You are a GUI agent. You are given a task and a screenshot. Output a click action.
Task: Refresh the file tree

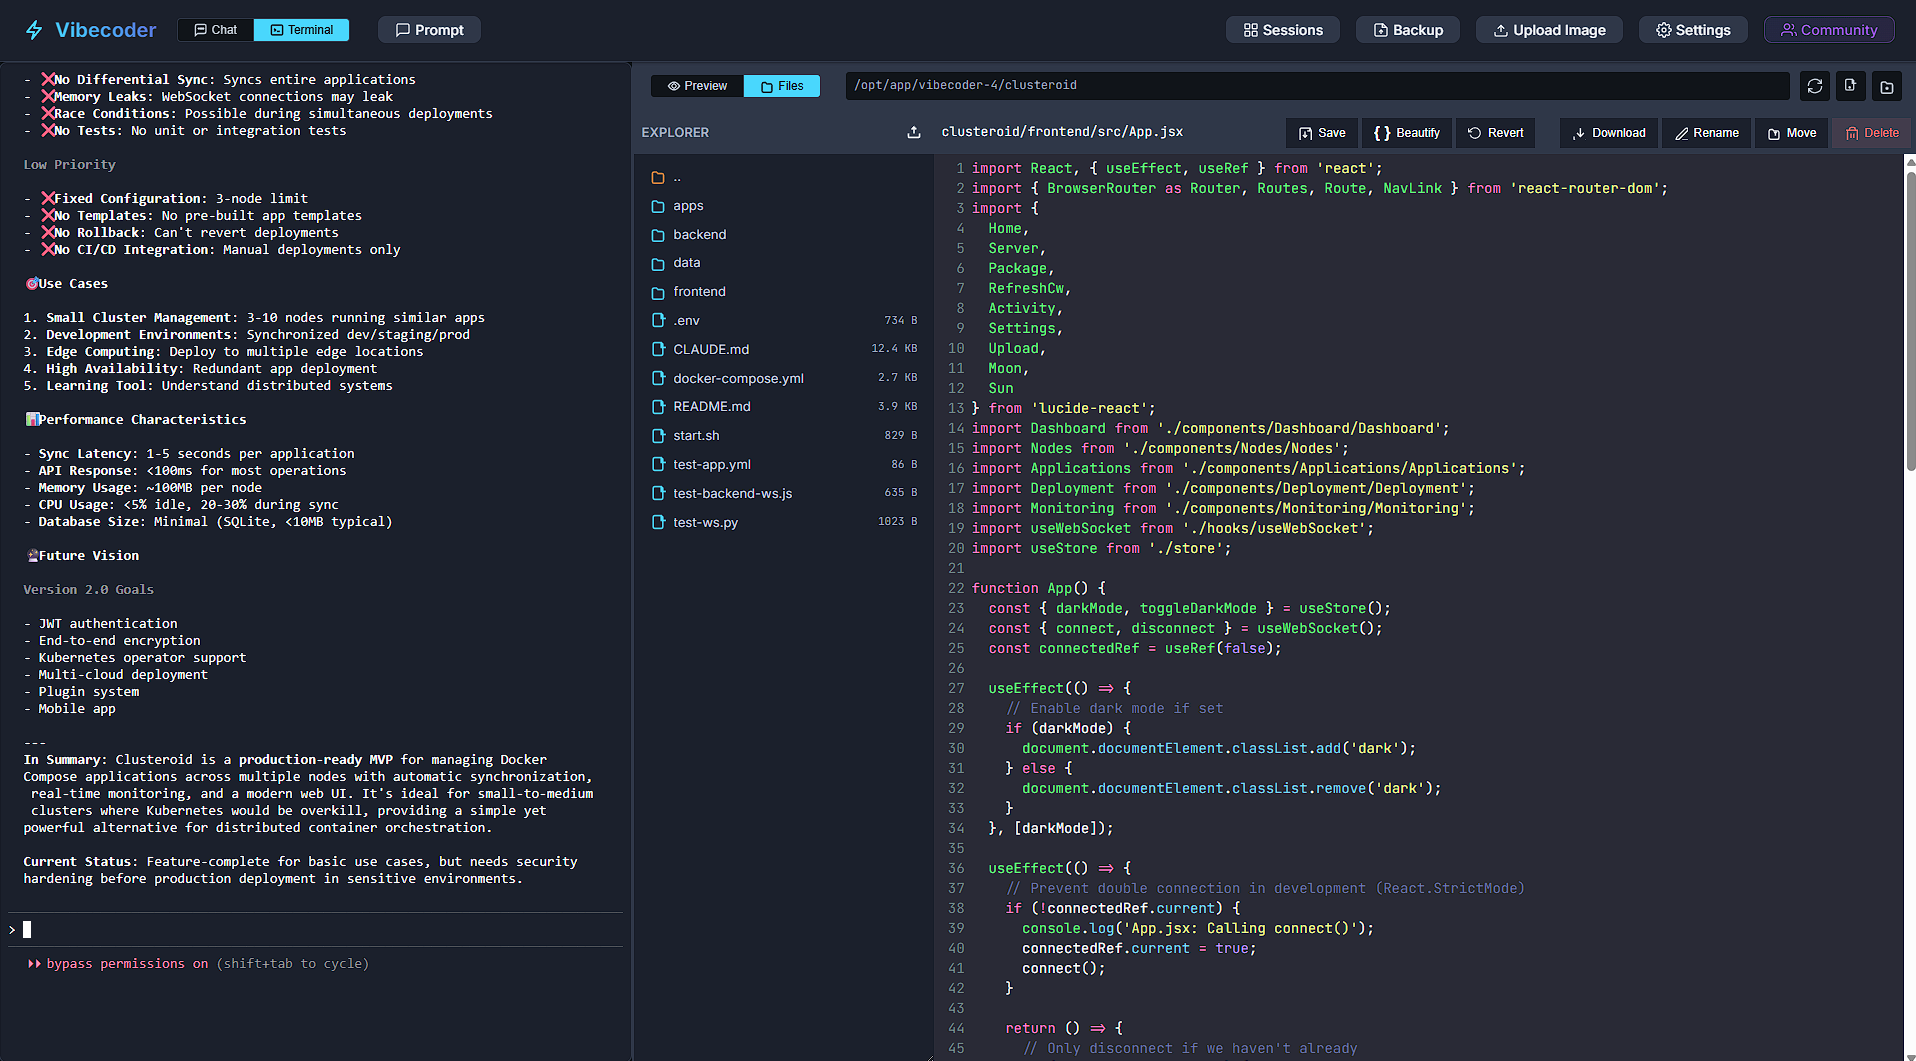click(x=1814, y=86)
